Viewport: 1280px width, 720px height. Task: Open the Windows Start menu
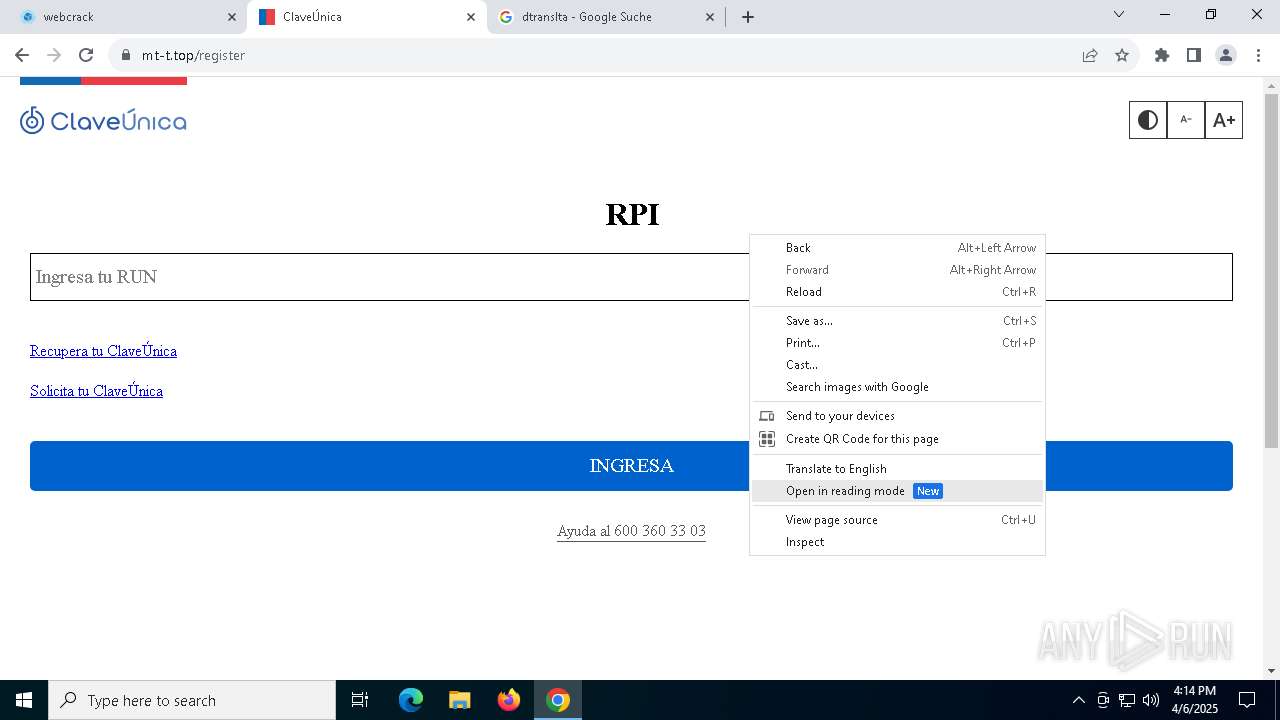coord(24,700)
